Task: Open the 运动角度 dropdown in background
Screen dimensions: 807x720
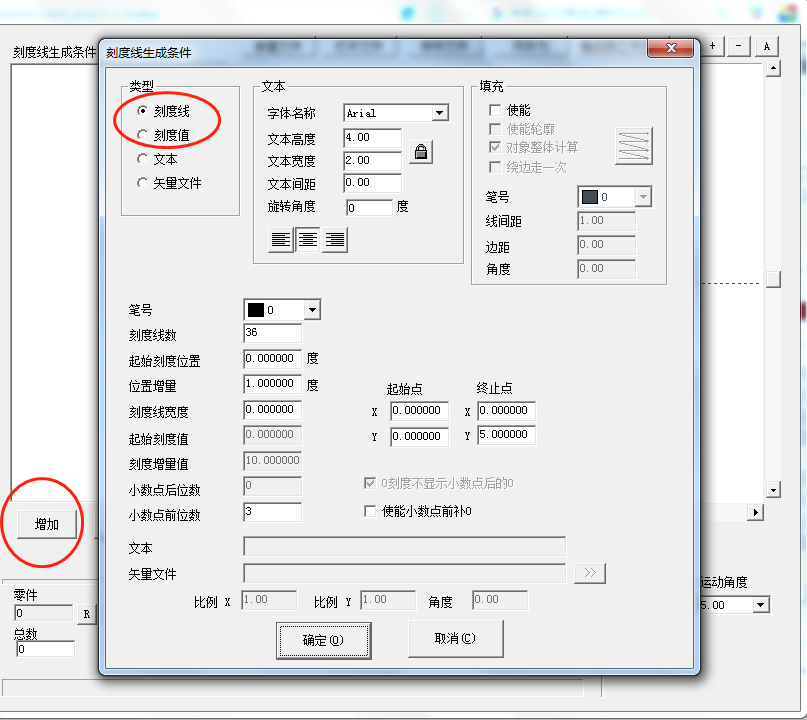Action: click(x=761, y=605)
